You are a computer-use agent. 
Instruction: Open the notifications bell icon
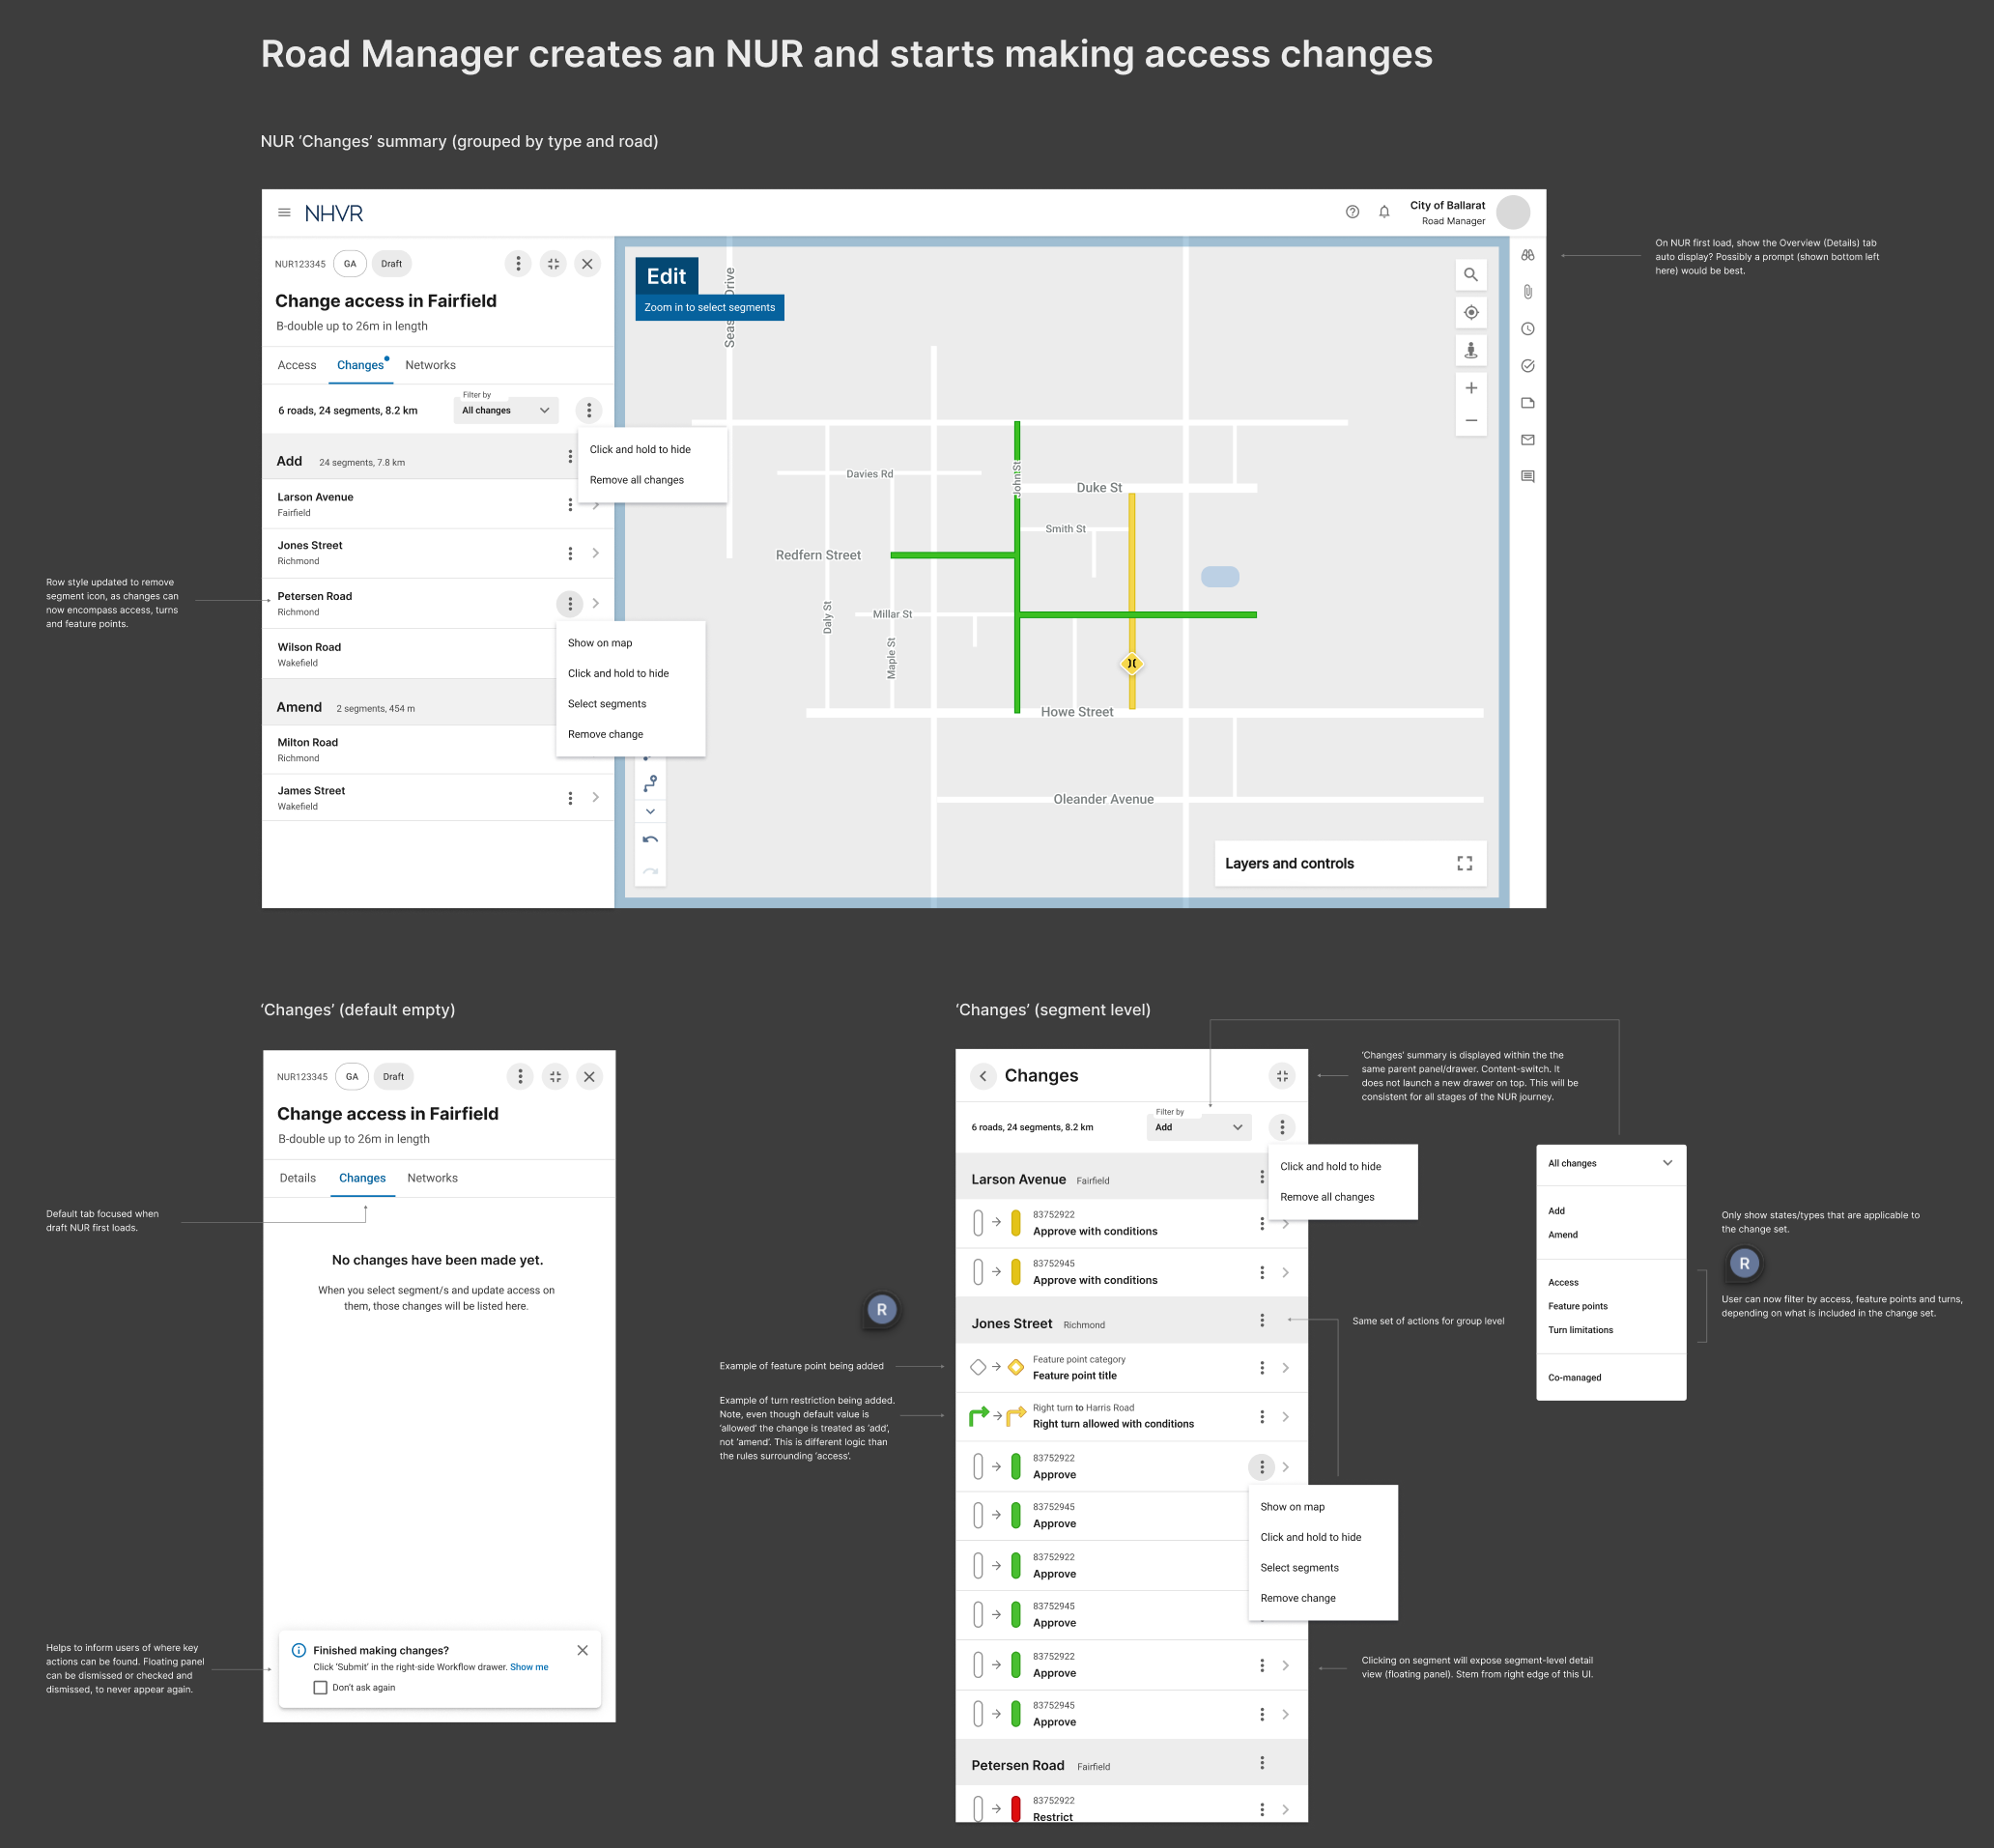tap(1383, 212)
